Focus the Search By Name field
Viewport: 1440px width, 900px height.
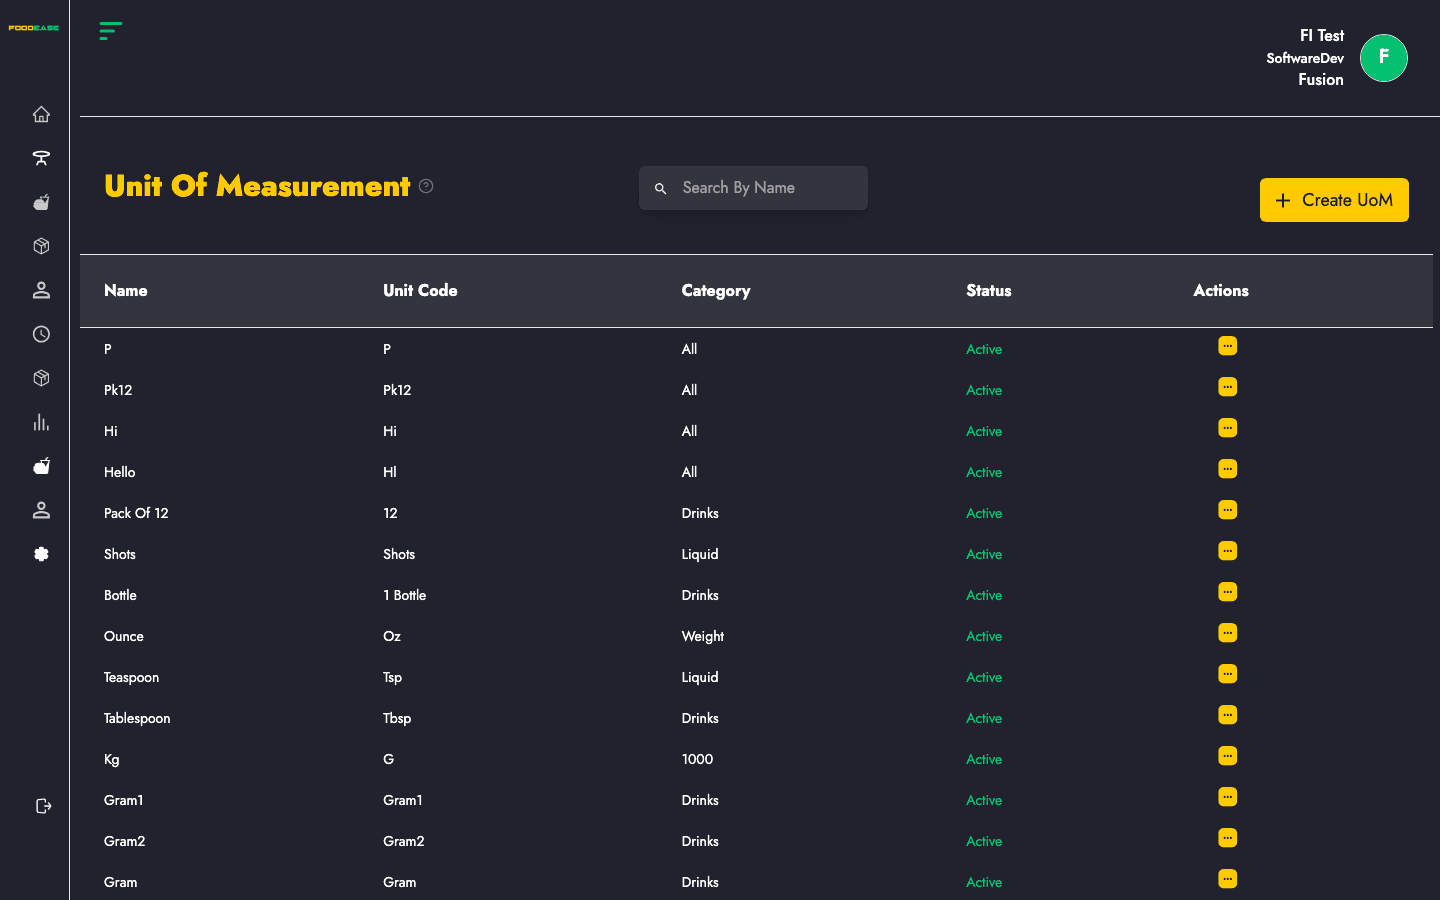753,188
